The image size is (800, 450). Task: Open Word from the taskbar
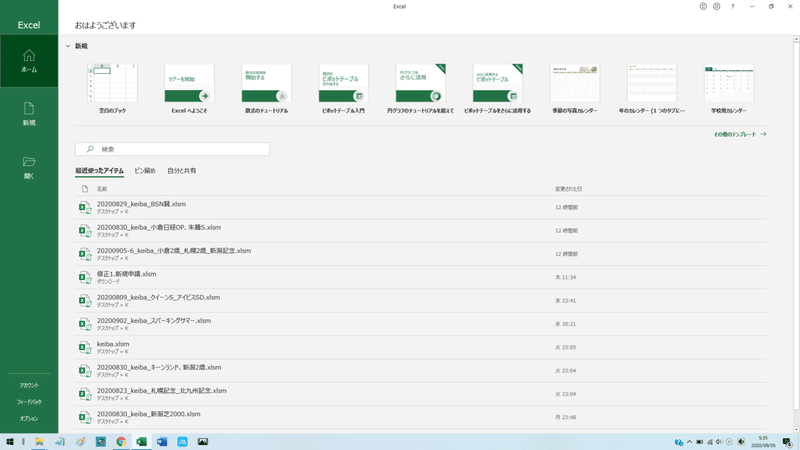coord(162,442)
